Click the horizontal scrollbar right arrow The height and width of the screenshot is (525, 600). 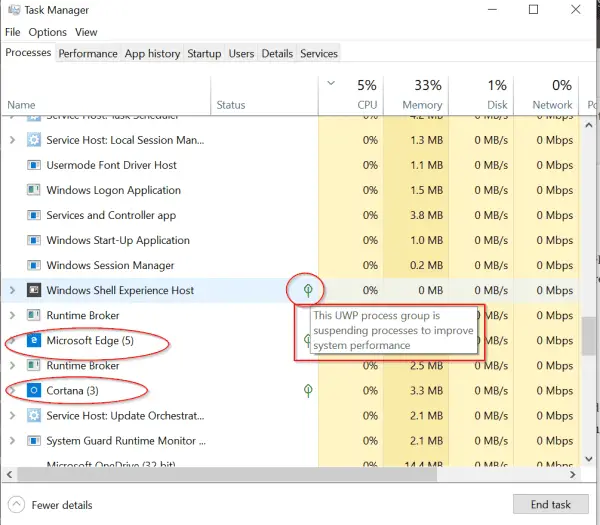[573, 475]
